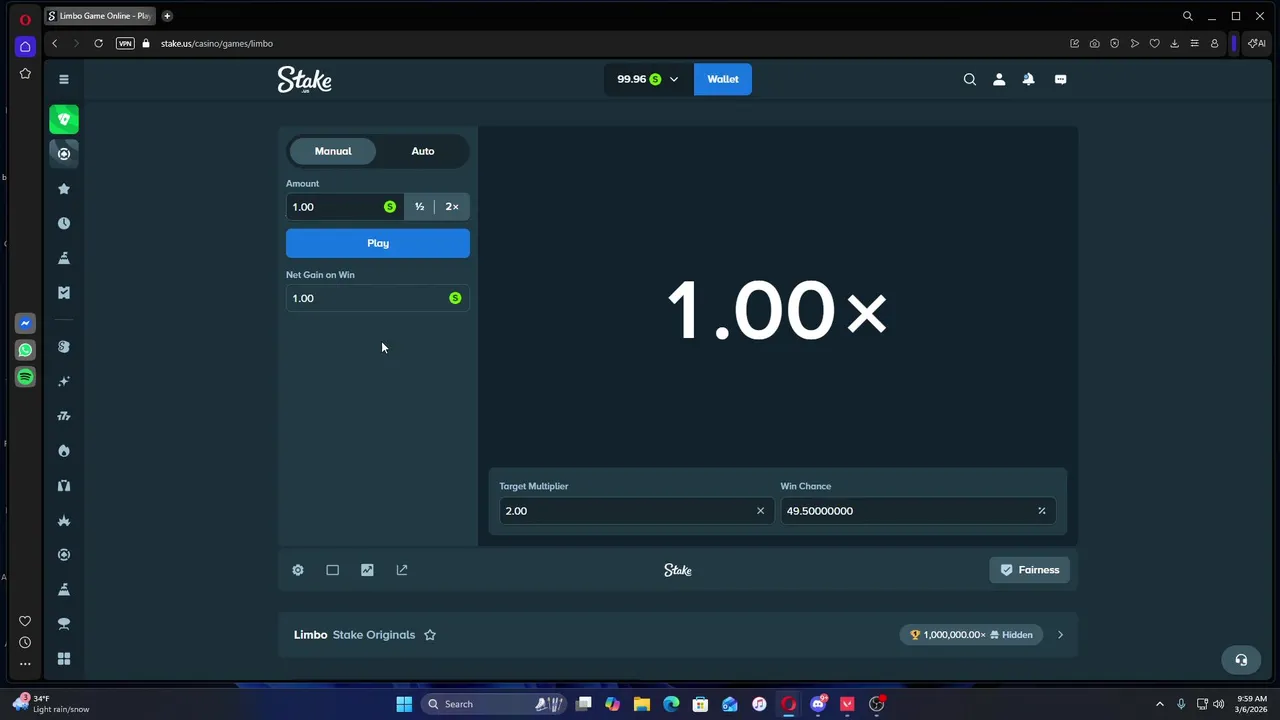This screenshot has height=720, width=1280.
Task: Click the Stake Originals link
Action: (374, 635)
